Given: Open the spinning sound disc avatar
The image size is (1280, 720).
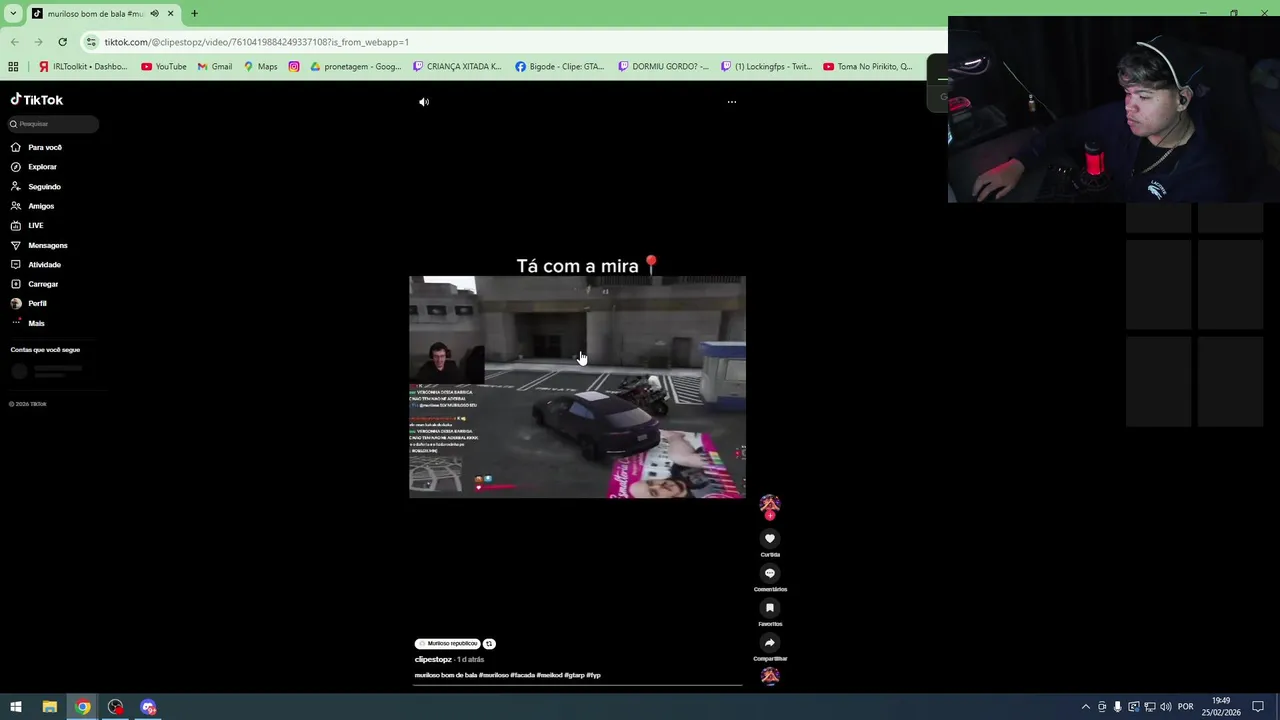Looking at the screenshot, I should [x=770, y=676].
